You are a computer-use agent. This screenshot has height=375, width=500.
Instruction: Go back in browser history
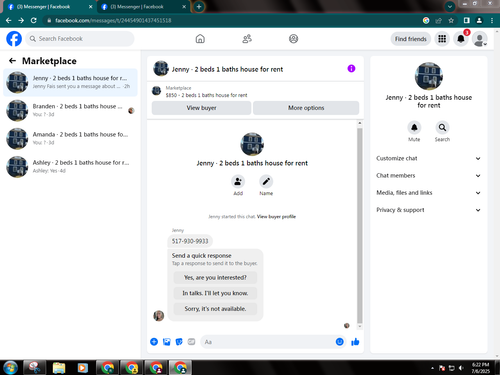[8, 20]
